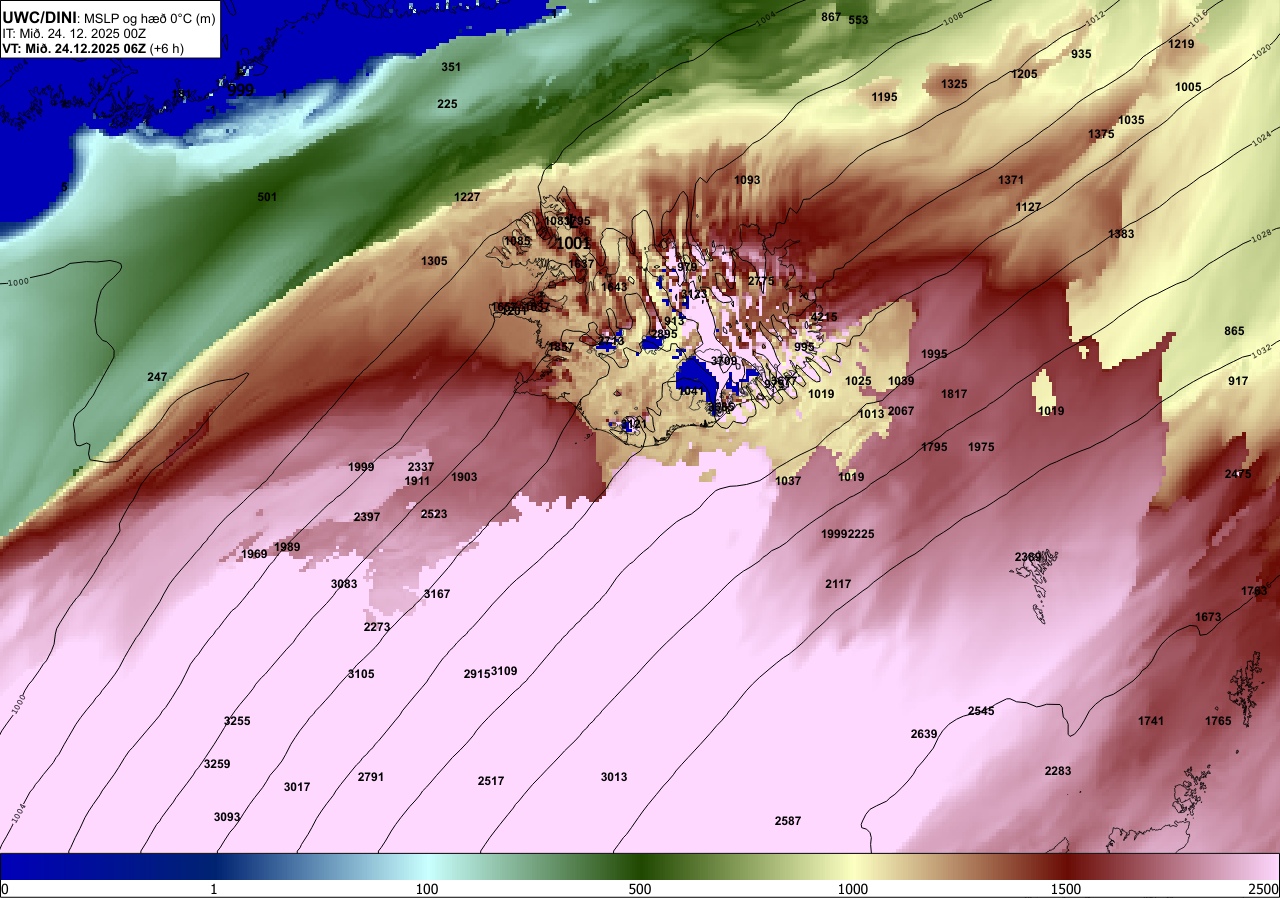Click the 865 height value
Image resolution: width=1280 pixels, height=898 pixels.
[1234, 331]
